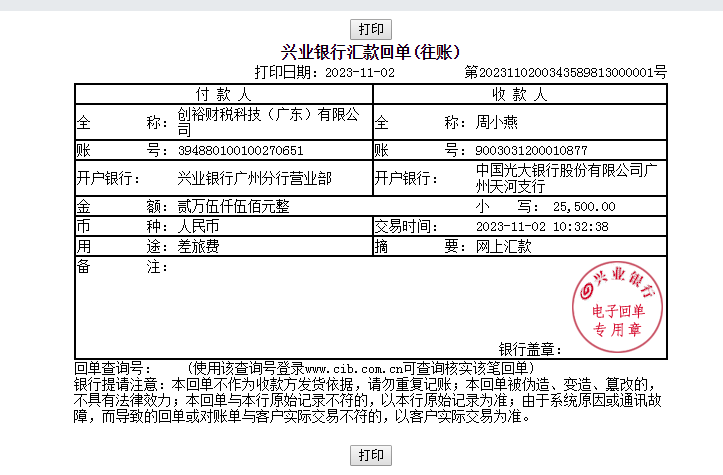Click summary value 网上汇款
723x475 pixels.
pyautogui.click(x=504, y=247)
